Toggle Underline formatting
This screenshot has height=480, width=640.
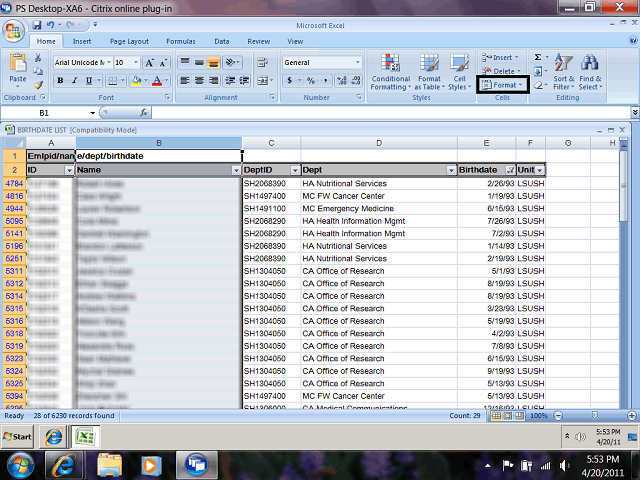pos(88,80)
